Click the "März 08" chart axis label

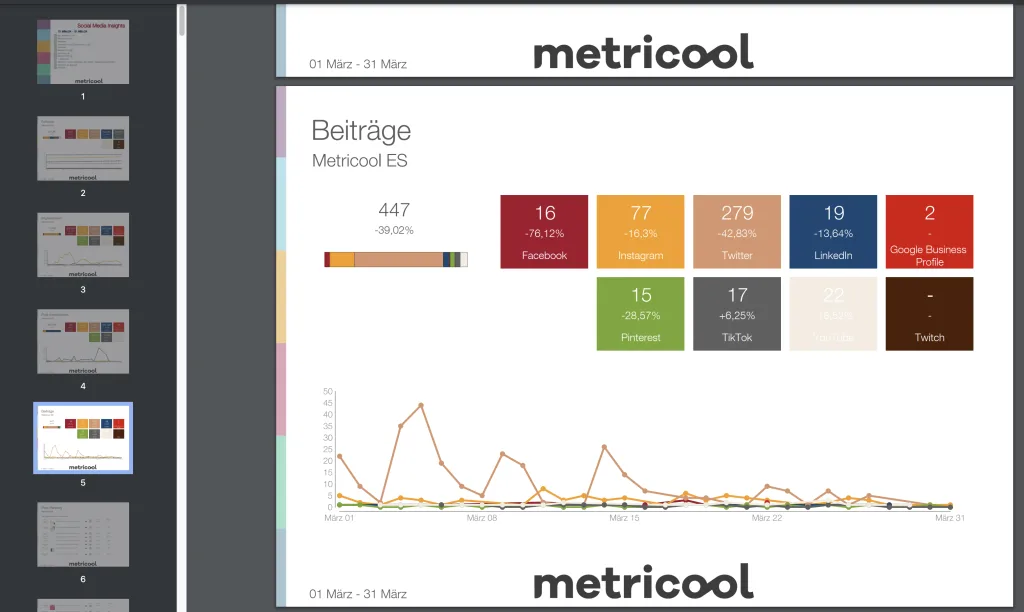coord(482,518)
